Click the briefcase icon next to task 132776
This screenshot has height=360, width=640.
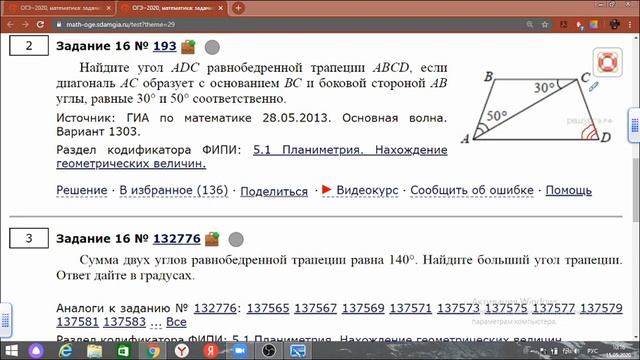[x=212, y=239]
